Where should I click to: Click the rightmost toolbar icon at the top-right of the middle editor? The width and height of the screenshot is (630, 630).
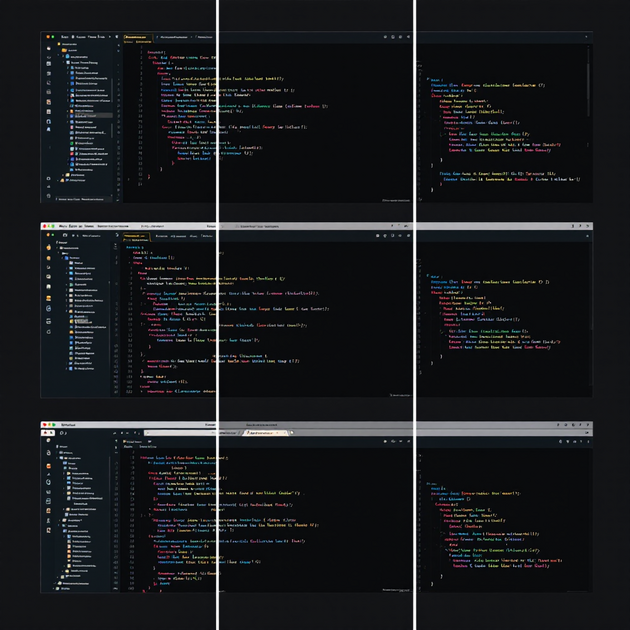click(x=407, y=236)
